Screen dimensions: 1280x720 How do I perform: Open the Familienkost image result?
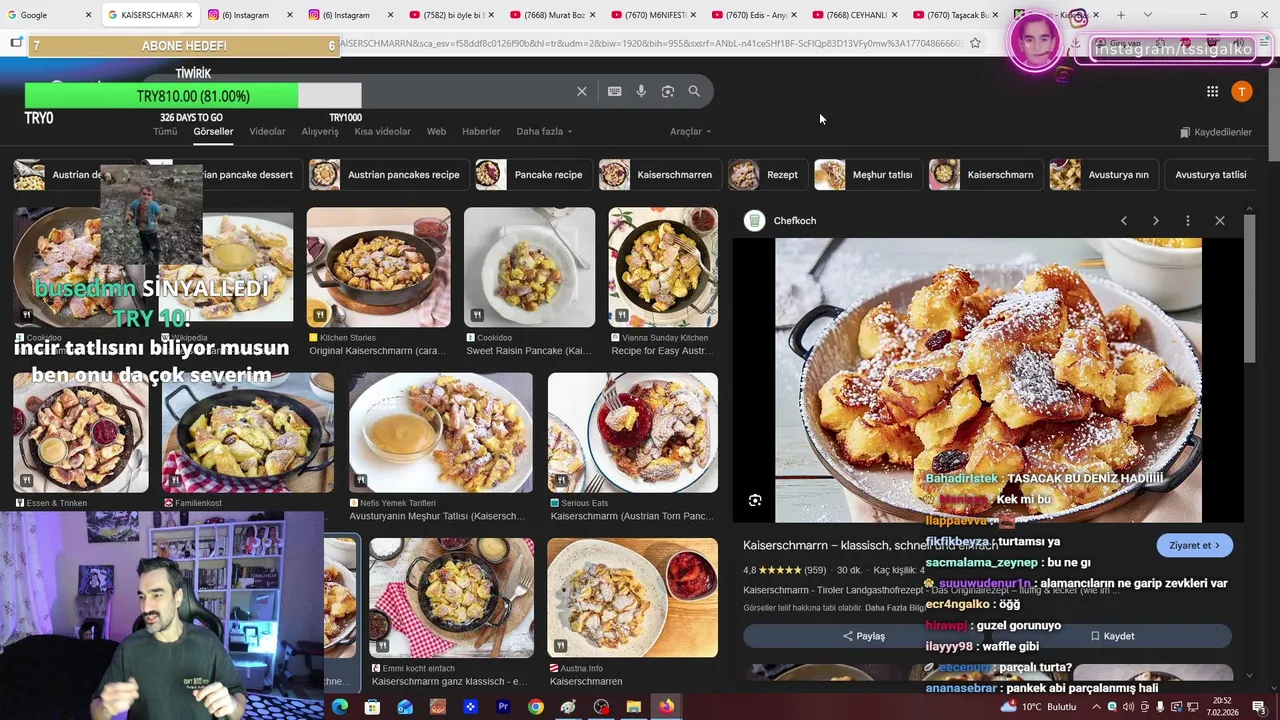248,432
